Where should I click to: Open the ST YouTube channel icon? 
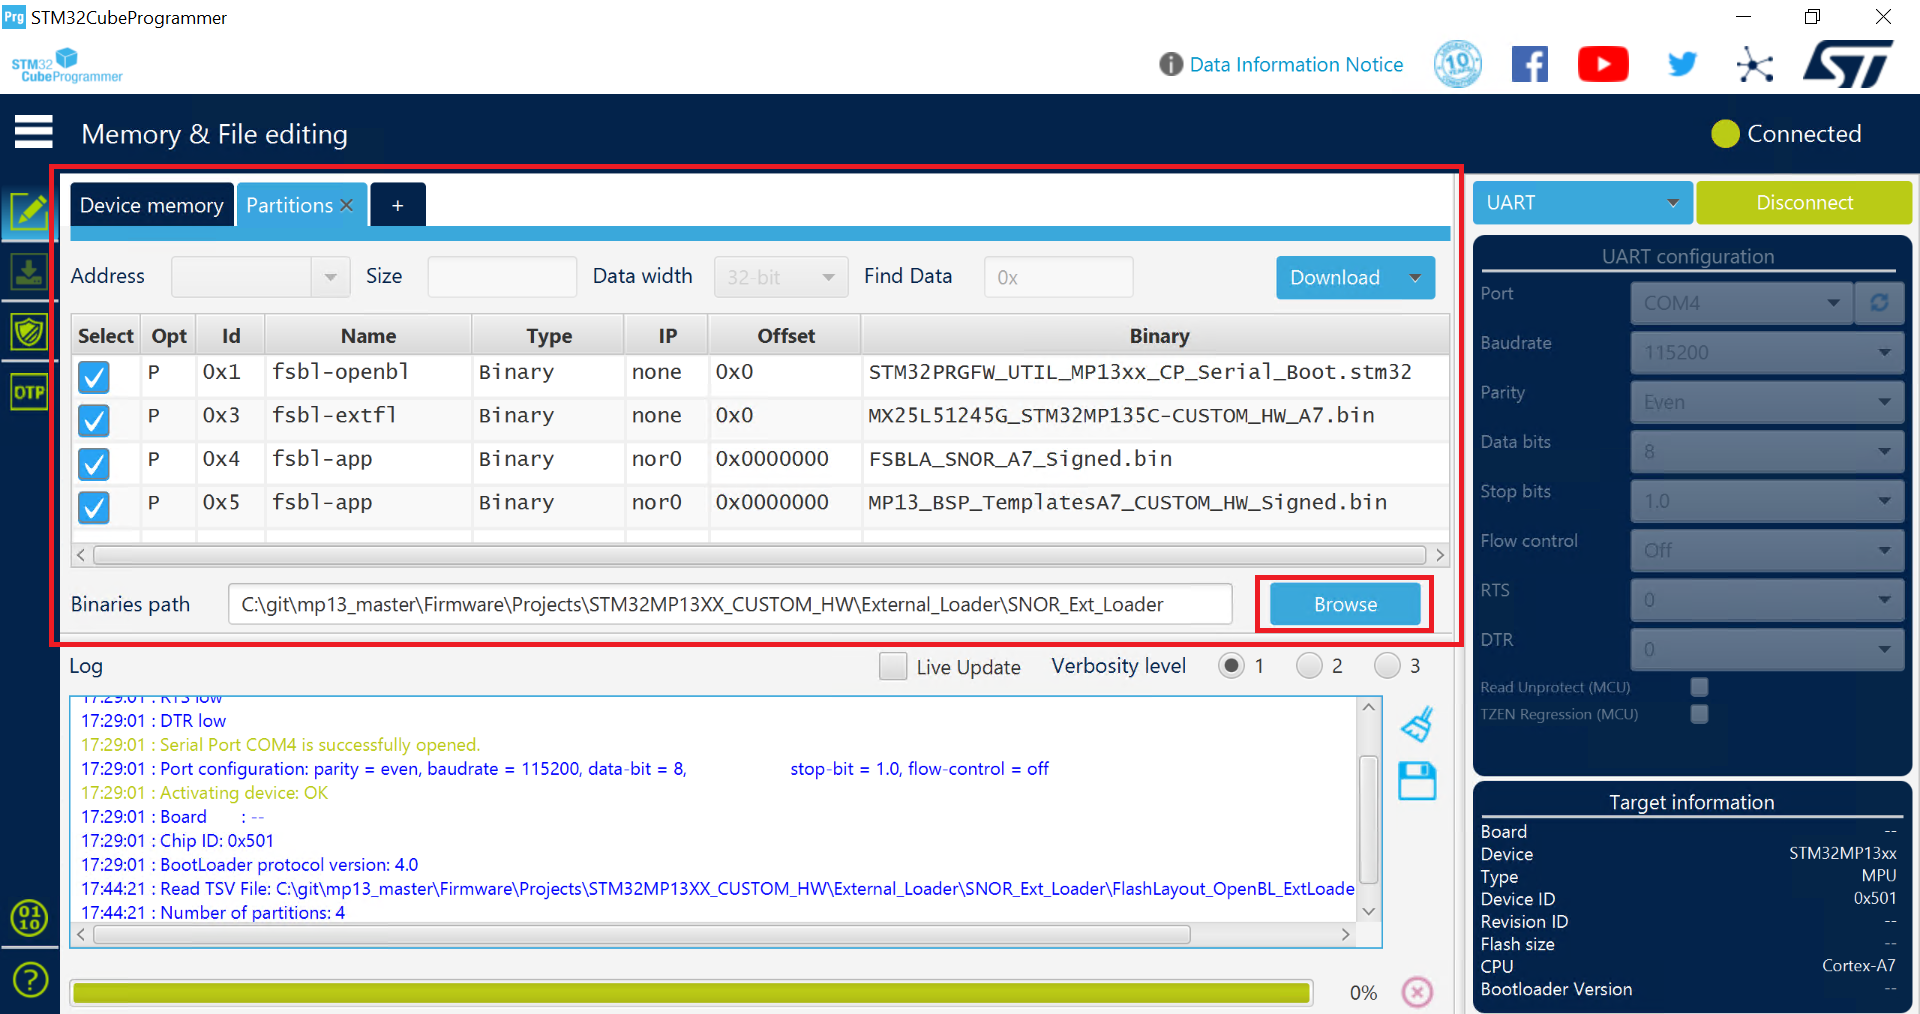1603,65
